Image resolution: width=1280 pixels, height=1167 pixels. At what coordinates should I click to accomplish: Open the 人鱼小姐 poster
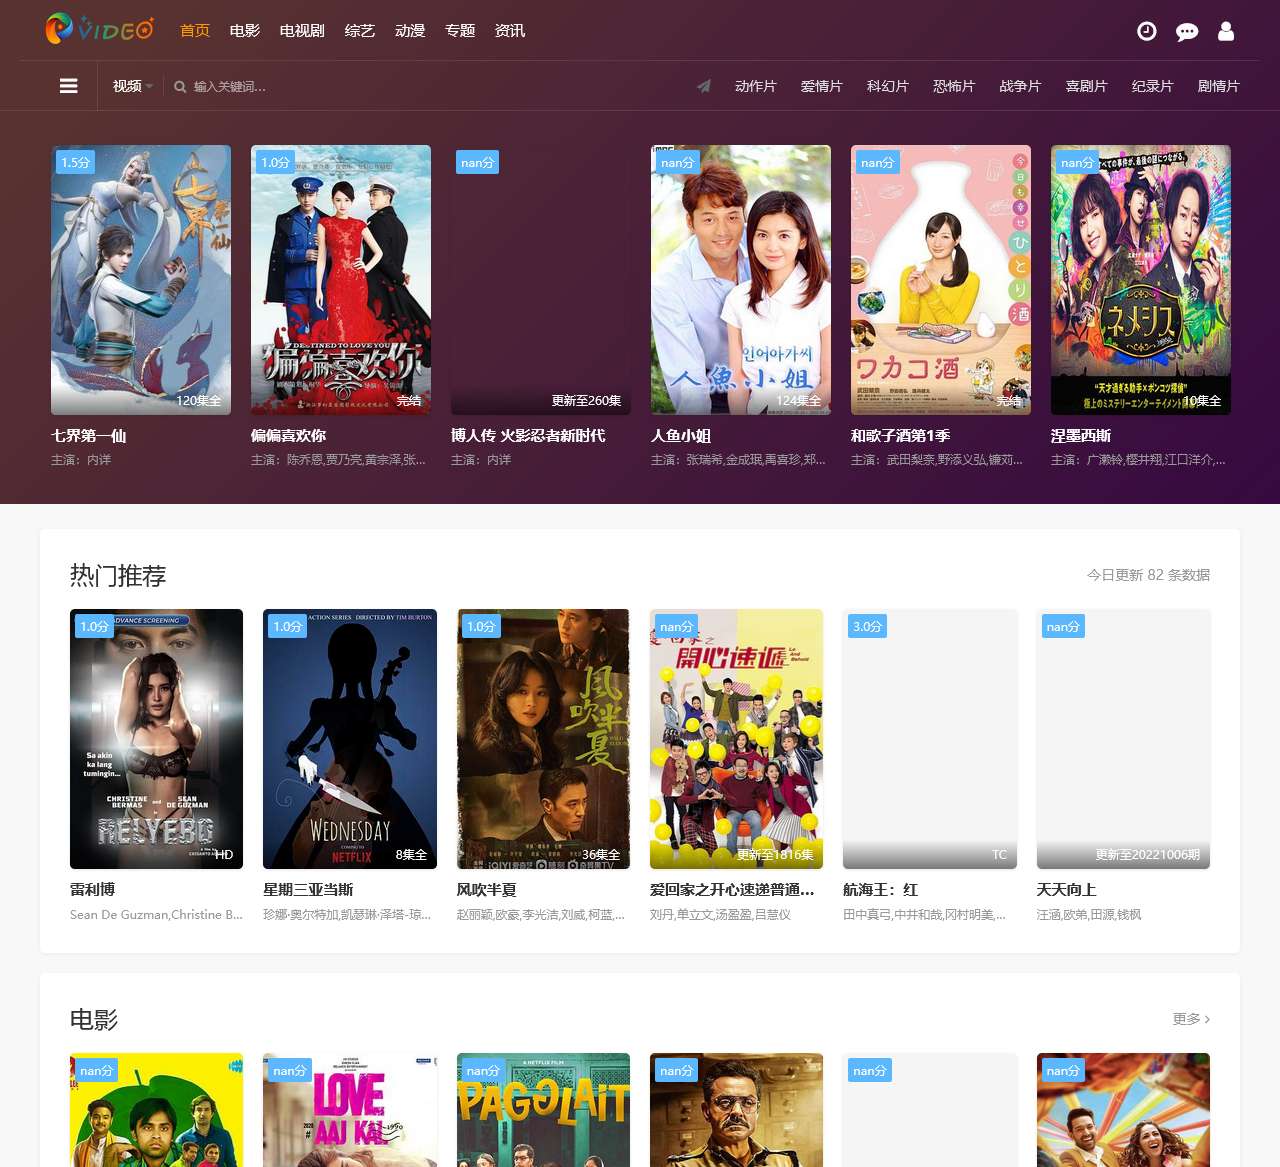[741, 280]
